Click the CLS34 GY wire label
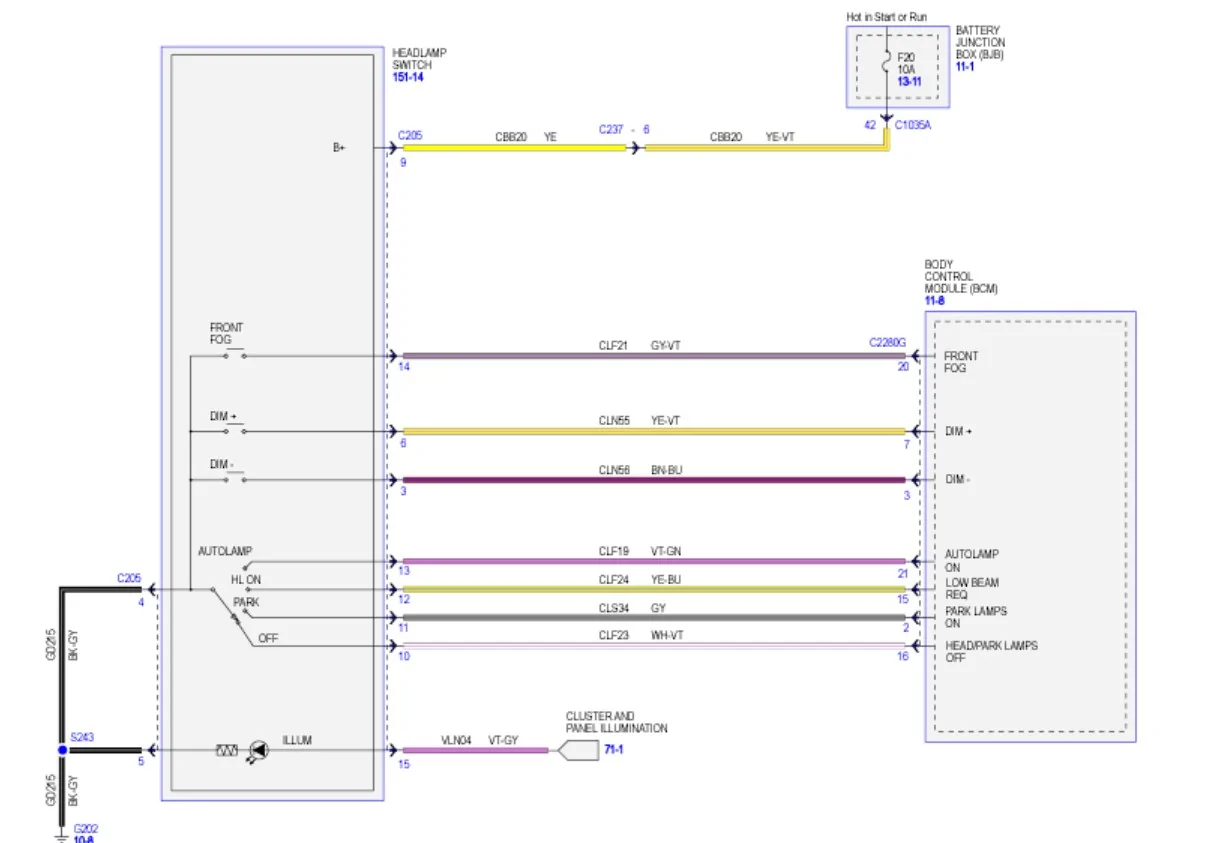 pyautogui.click(x=633, y=607)
